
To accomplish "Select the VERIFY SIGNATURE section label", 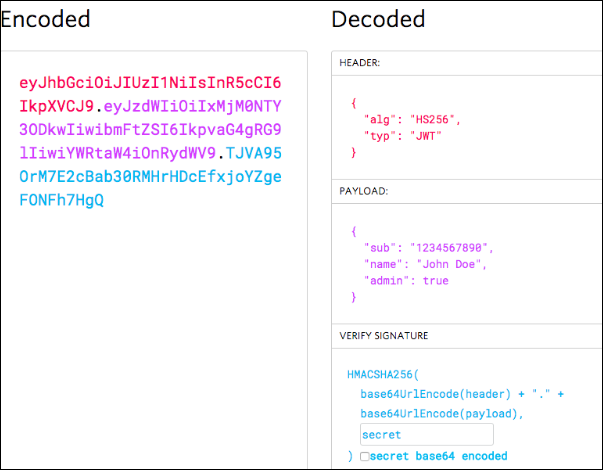I will (383, 336).
